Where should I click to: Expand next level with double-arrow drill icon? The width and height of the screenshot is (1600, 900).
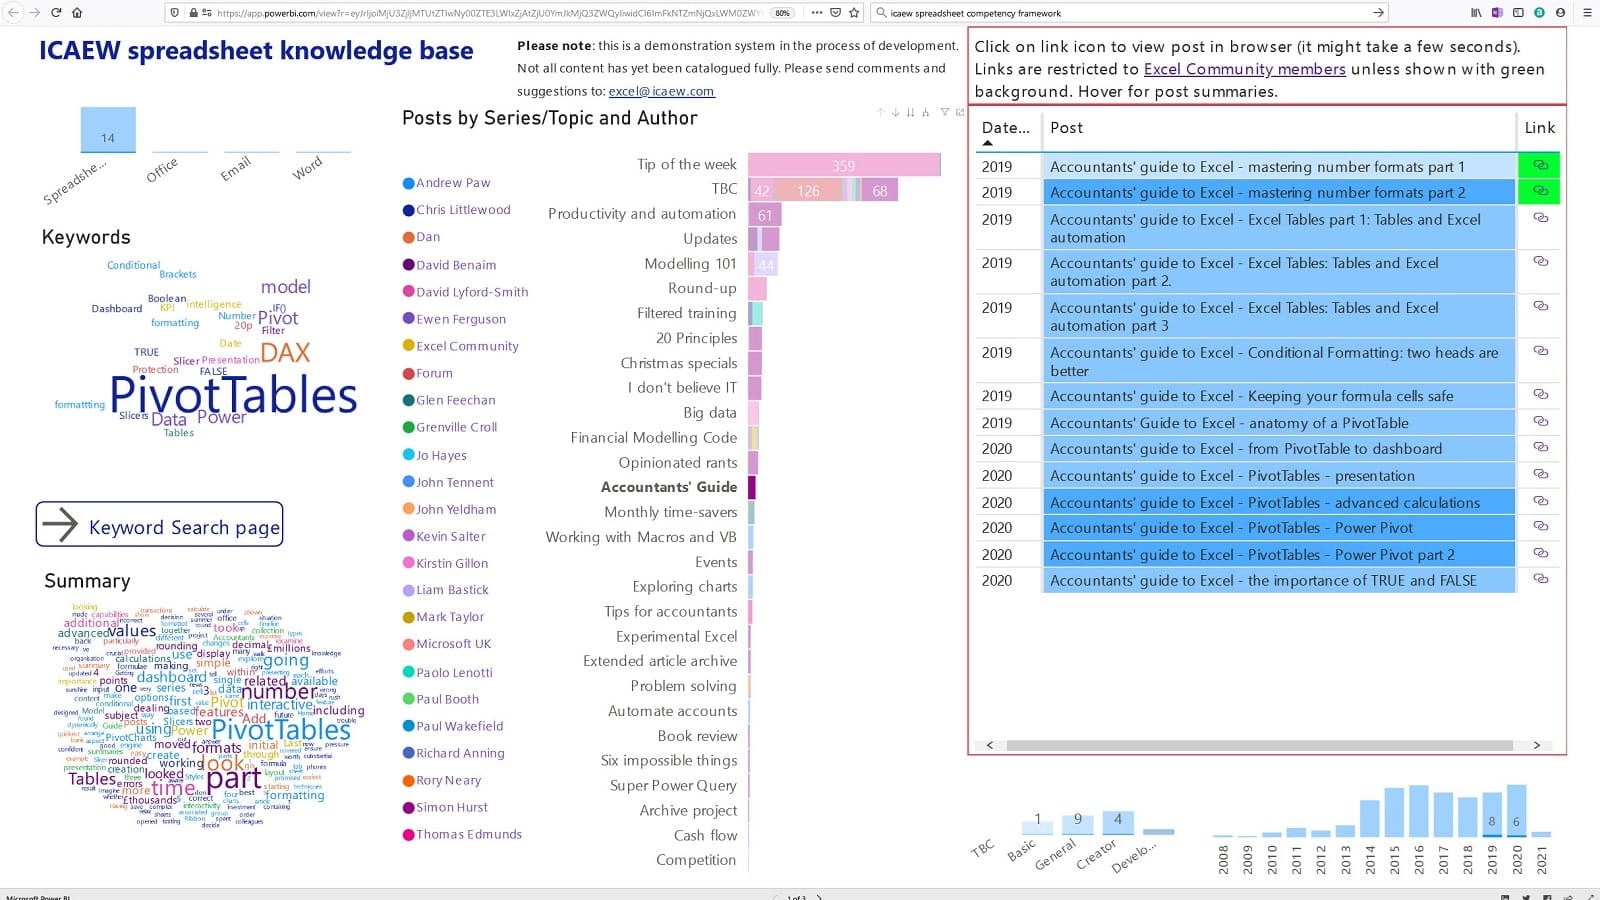pyautogui.click(x=910, y=112)
